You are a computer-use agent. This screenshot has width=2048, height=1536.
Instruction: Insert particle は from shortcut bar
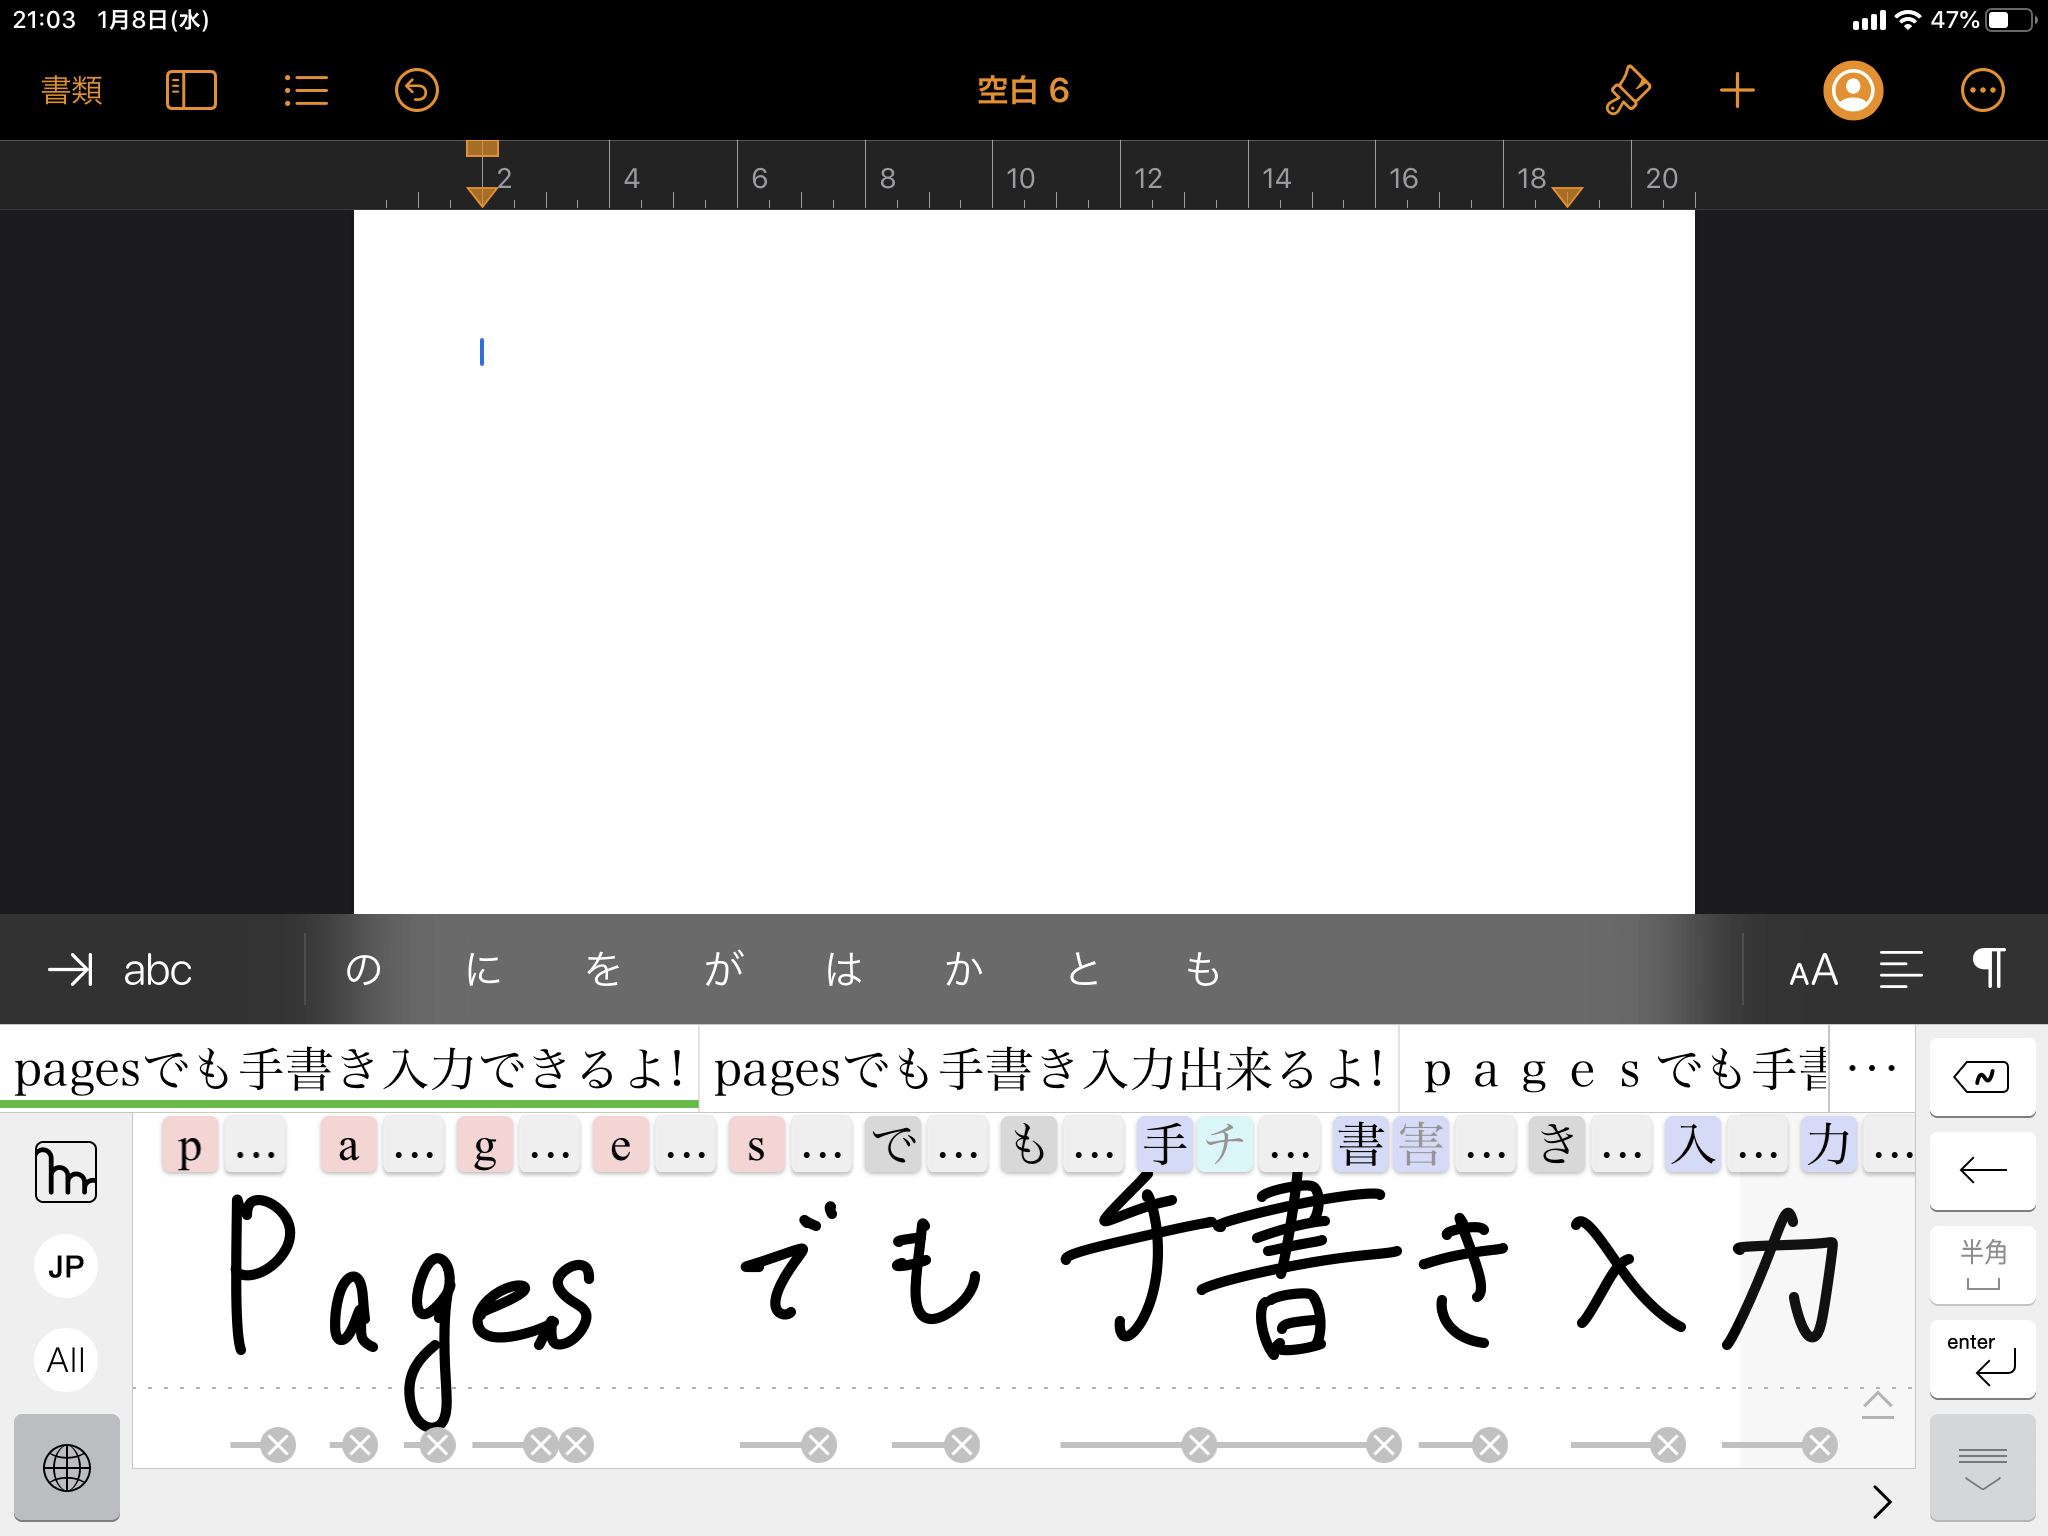tap(844, 969)
